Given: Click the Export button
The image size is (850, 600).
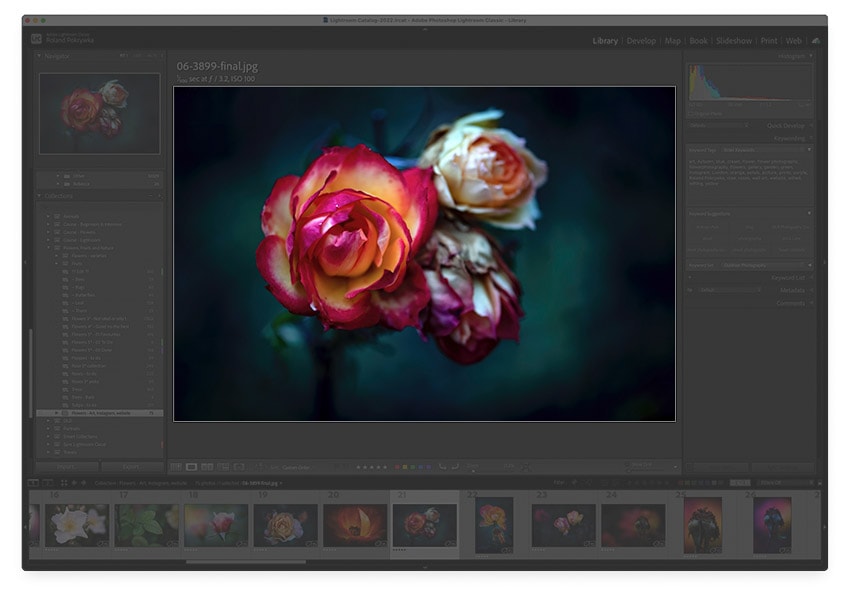Looking at the screenshot, I should [x=131, y=466].
